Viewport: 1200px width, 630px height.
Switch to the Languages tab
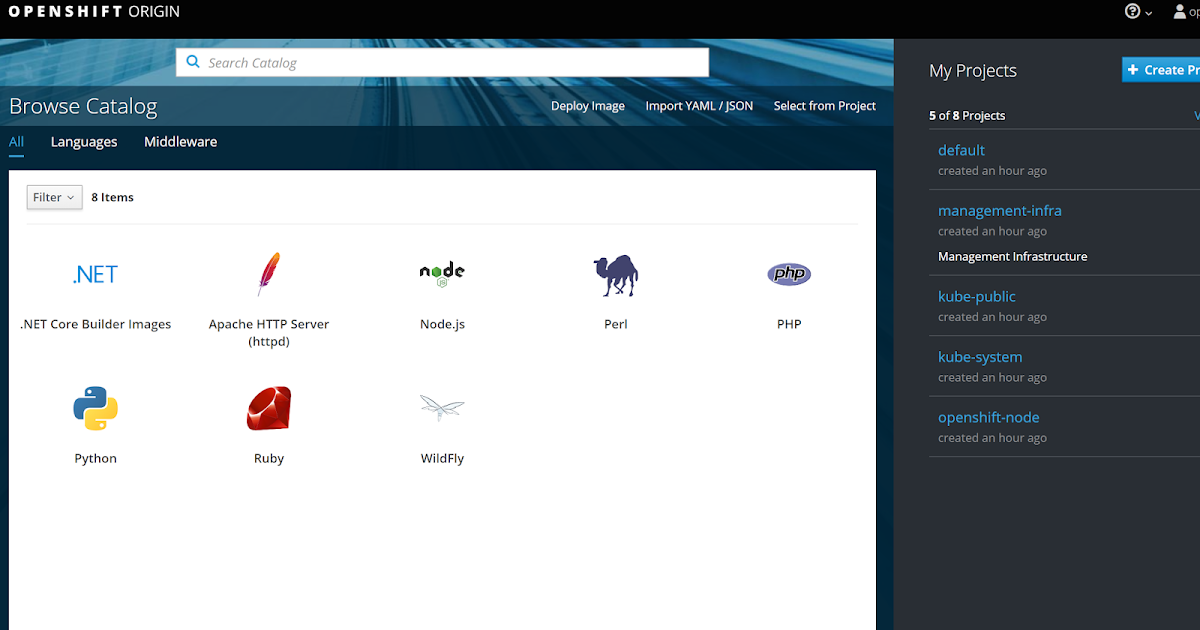[x=83, y=142]
